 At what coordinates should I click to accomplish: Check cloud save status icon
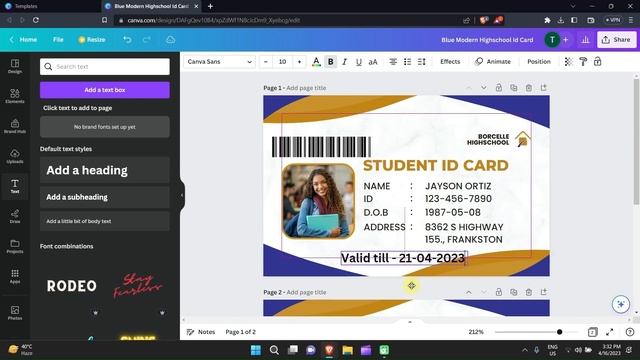(171, 40)
